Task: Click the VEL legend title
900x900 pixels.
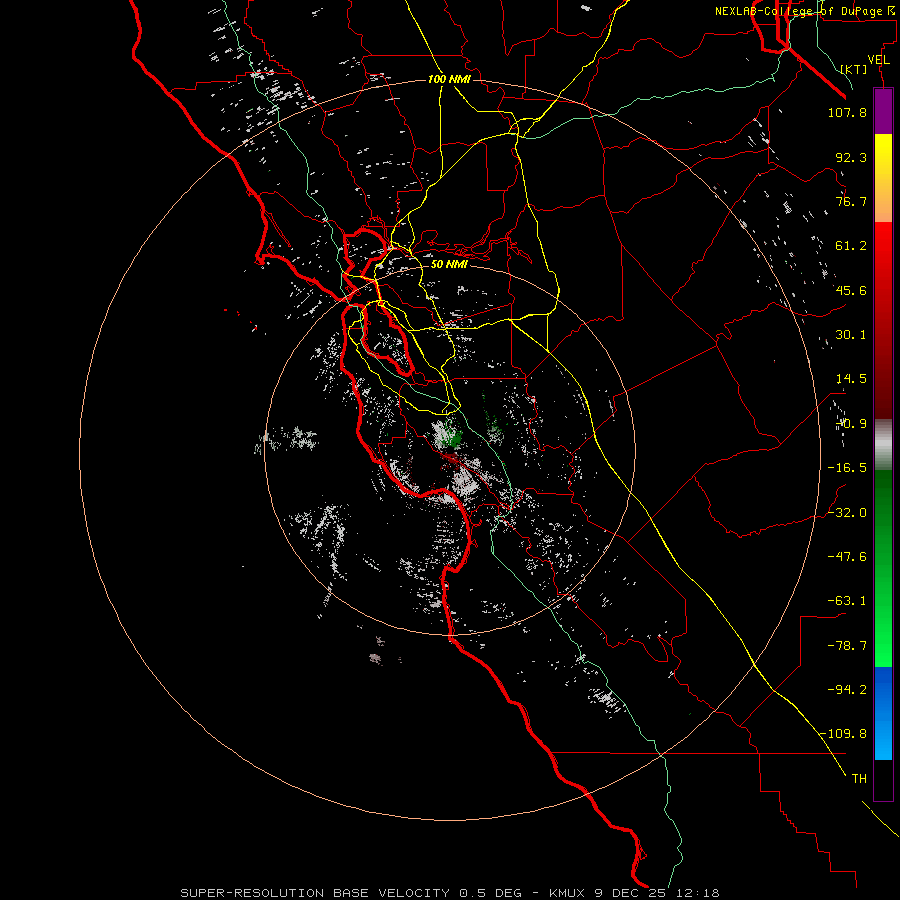Action: [879, 60]
